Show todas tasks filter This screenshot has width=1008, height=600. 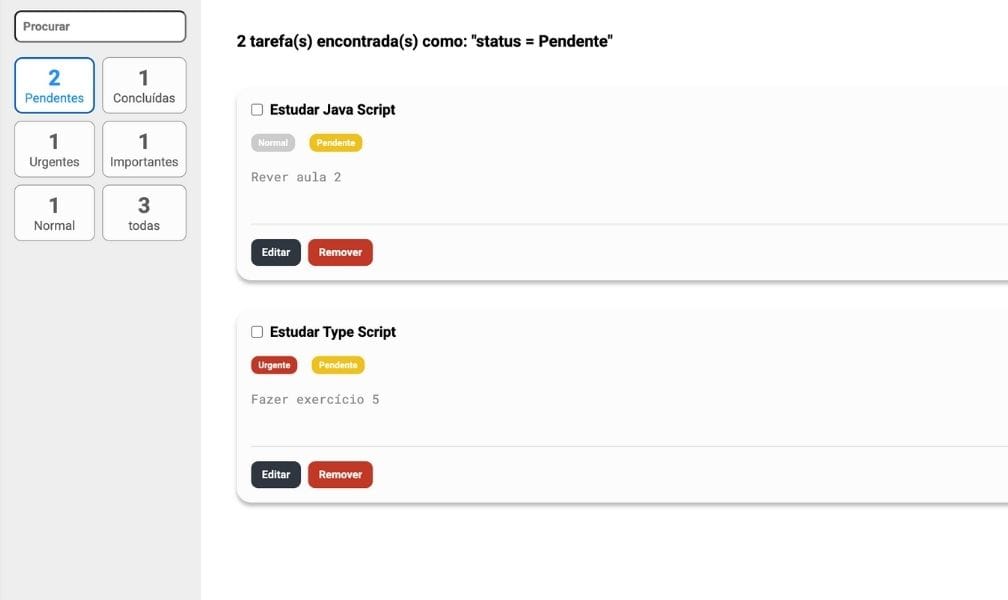tap(144, 213)
